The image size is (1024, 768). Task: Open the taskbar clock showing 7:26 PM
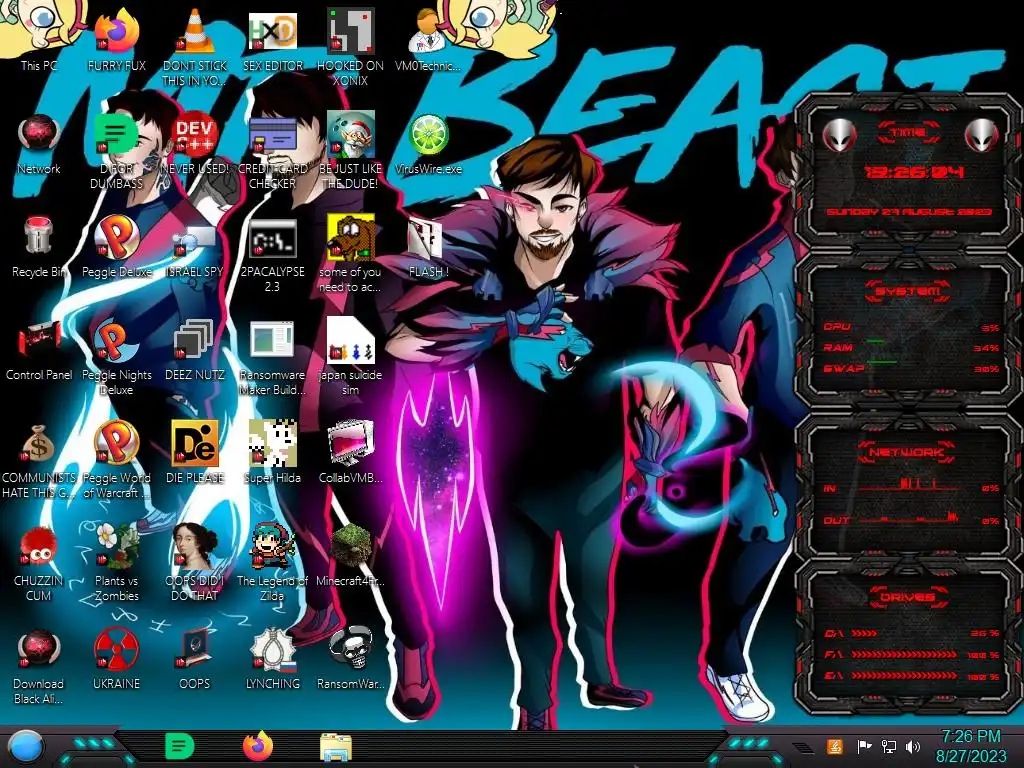(x=970, y=746)
